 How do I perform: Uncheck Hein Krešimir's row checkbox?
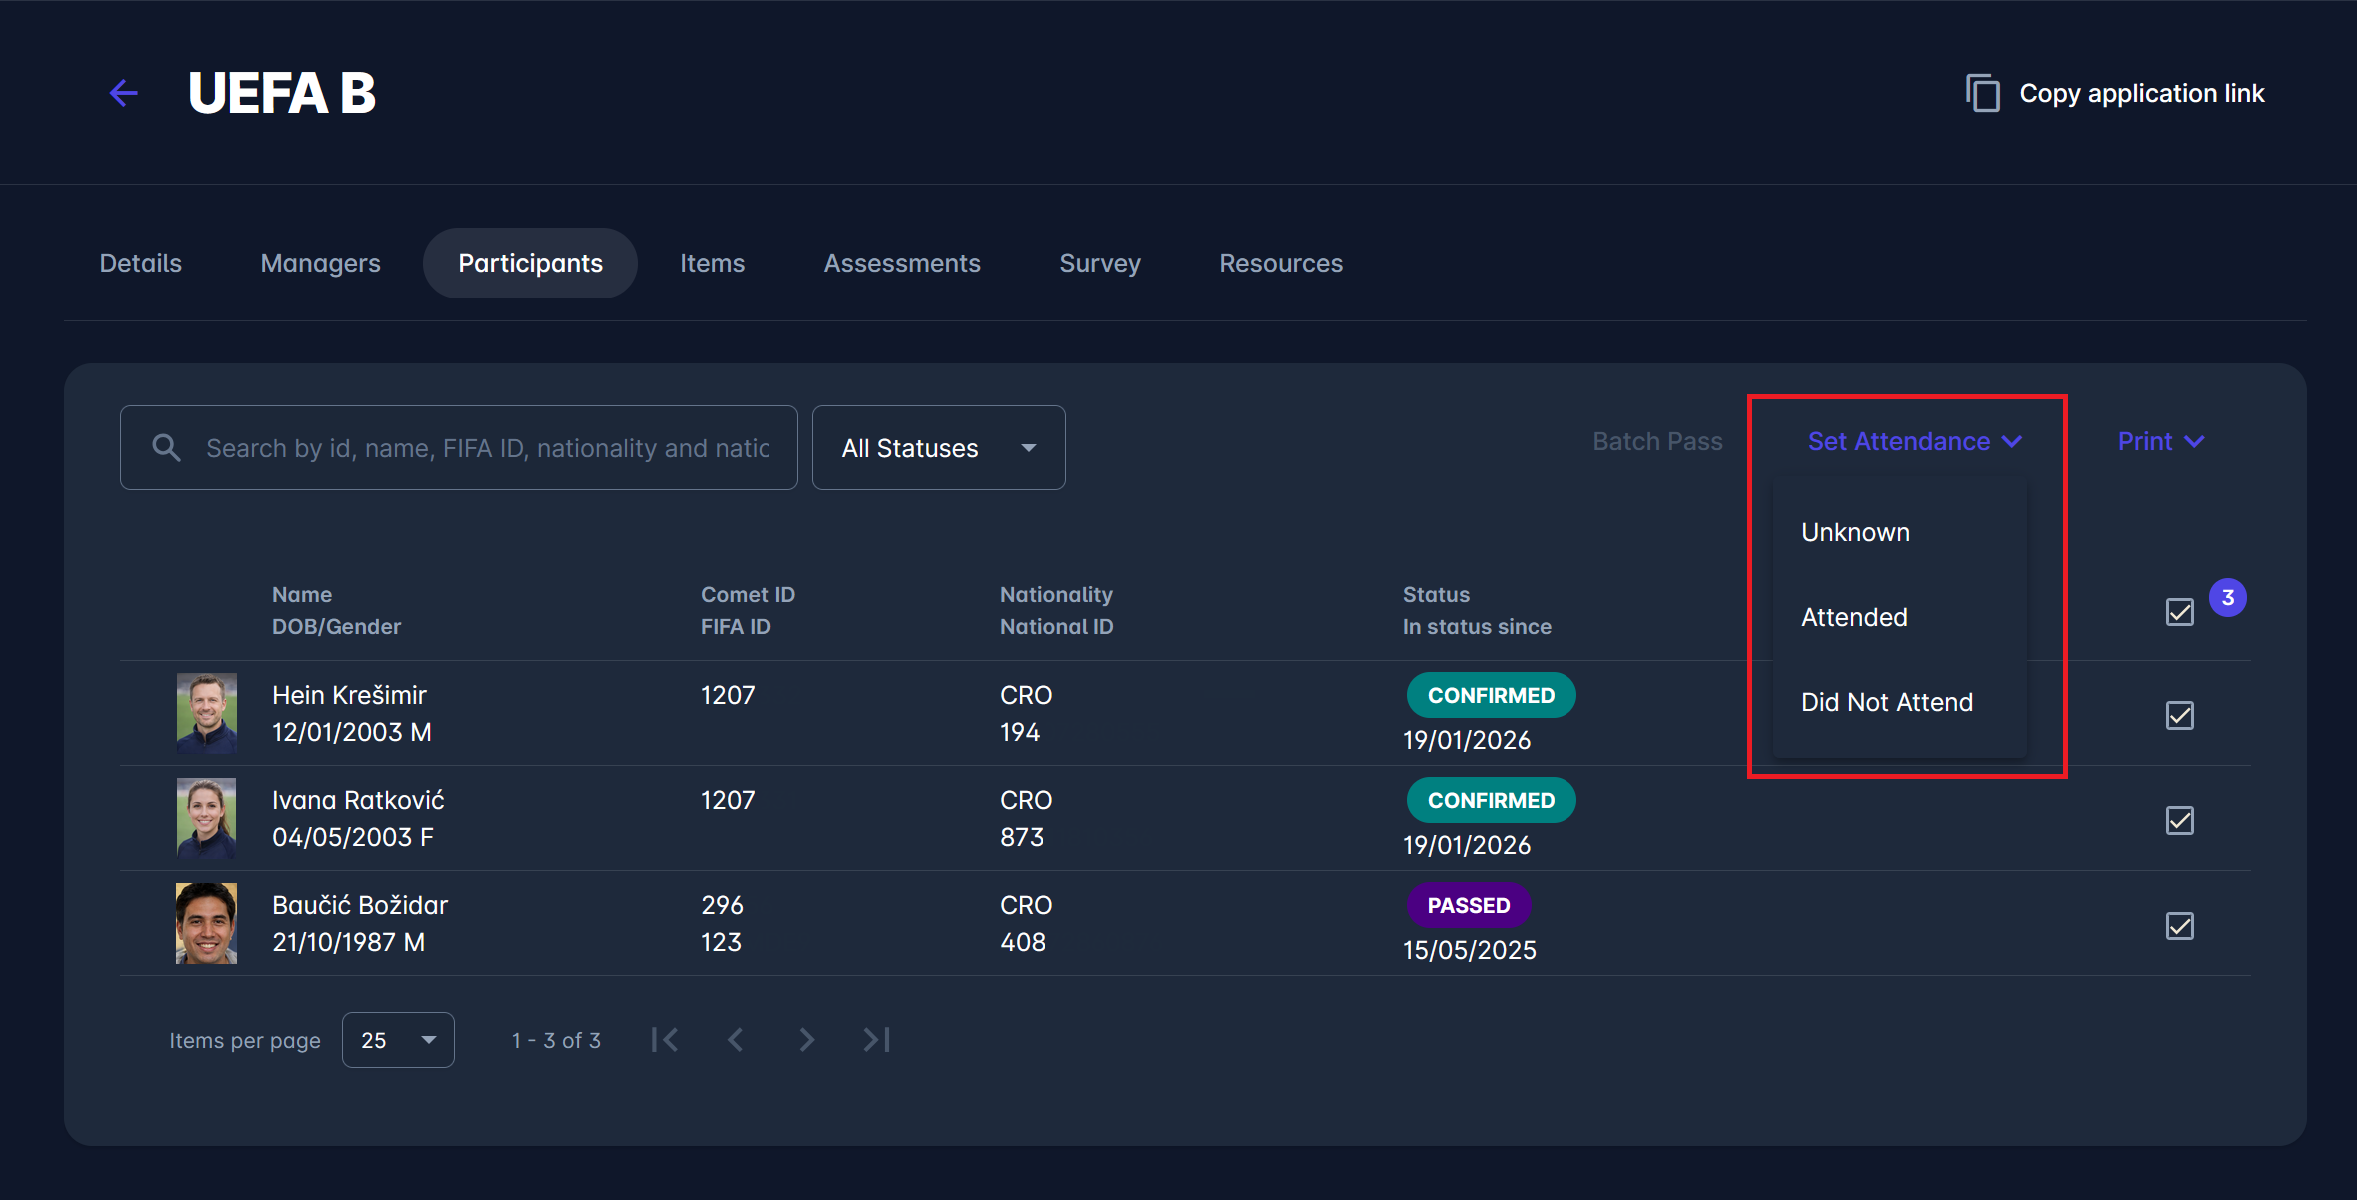pos(2179,716)
